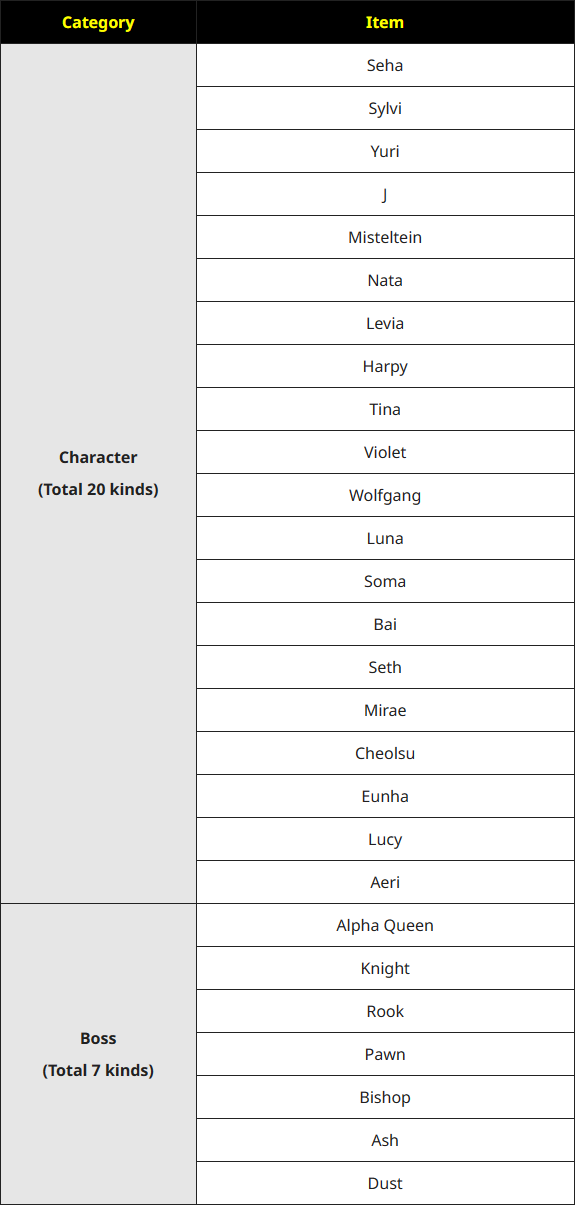Click on Harpy in the list
The image size is (575, 1205).
[x=385, y=366]
